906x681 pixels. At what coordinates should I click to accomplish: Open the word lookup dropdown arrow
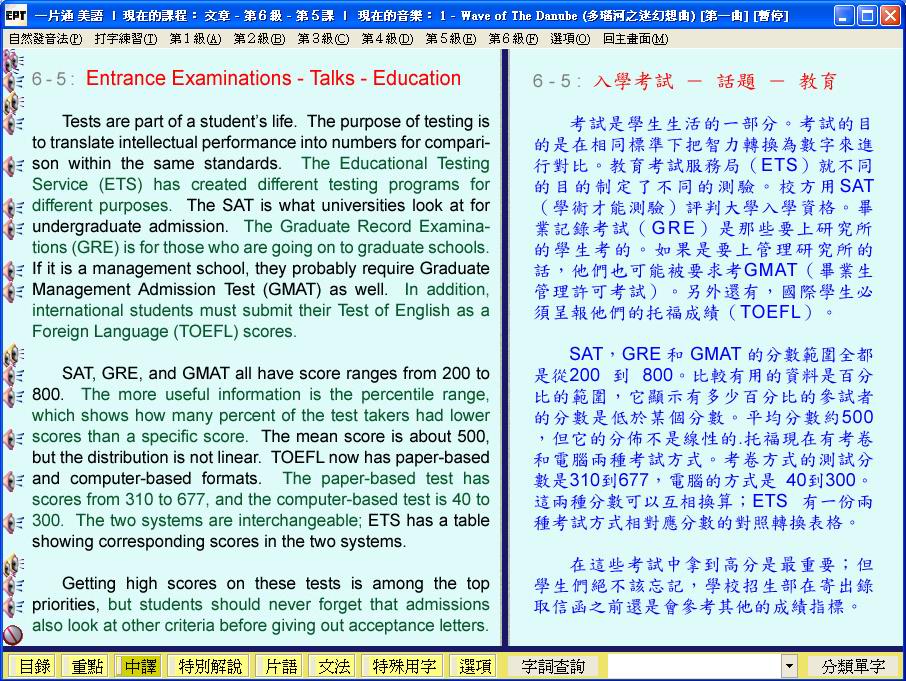click(x=789, y=666)
